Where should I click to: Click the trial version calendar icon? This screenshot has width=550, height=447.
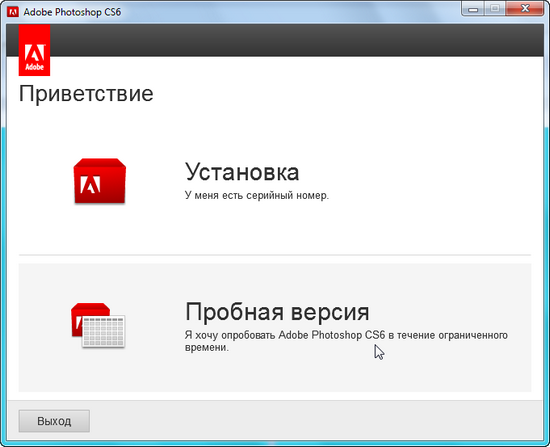(98, 326)
